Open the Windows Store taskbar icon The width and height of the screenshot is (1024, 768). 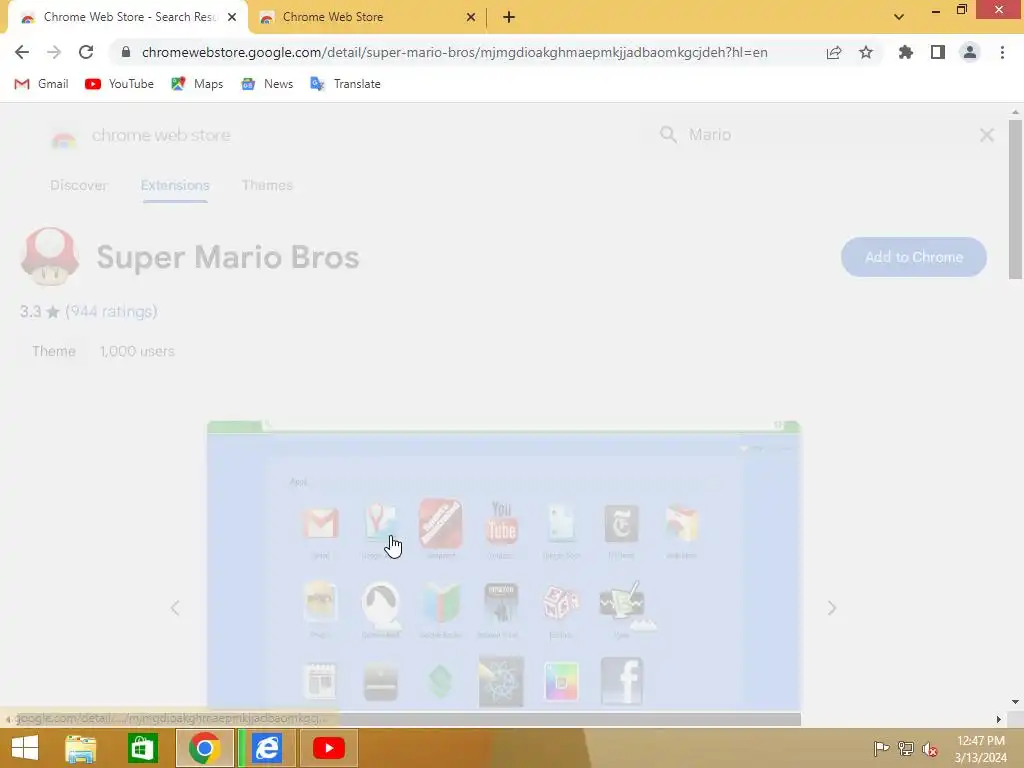coord(142,748)
